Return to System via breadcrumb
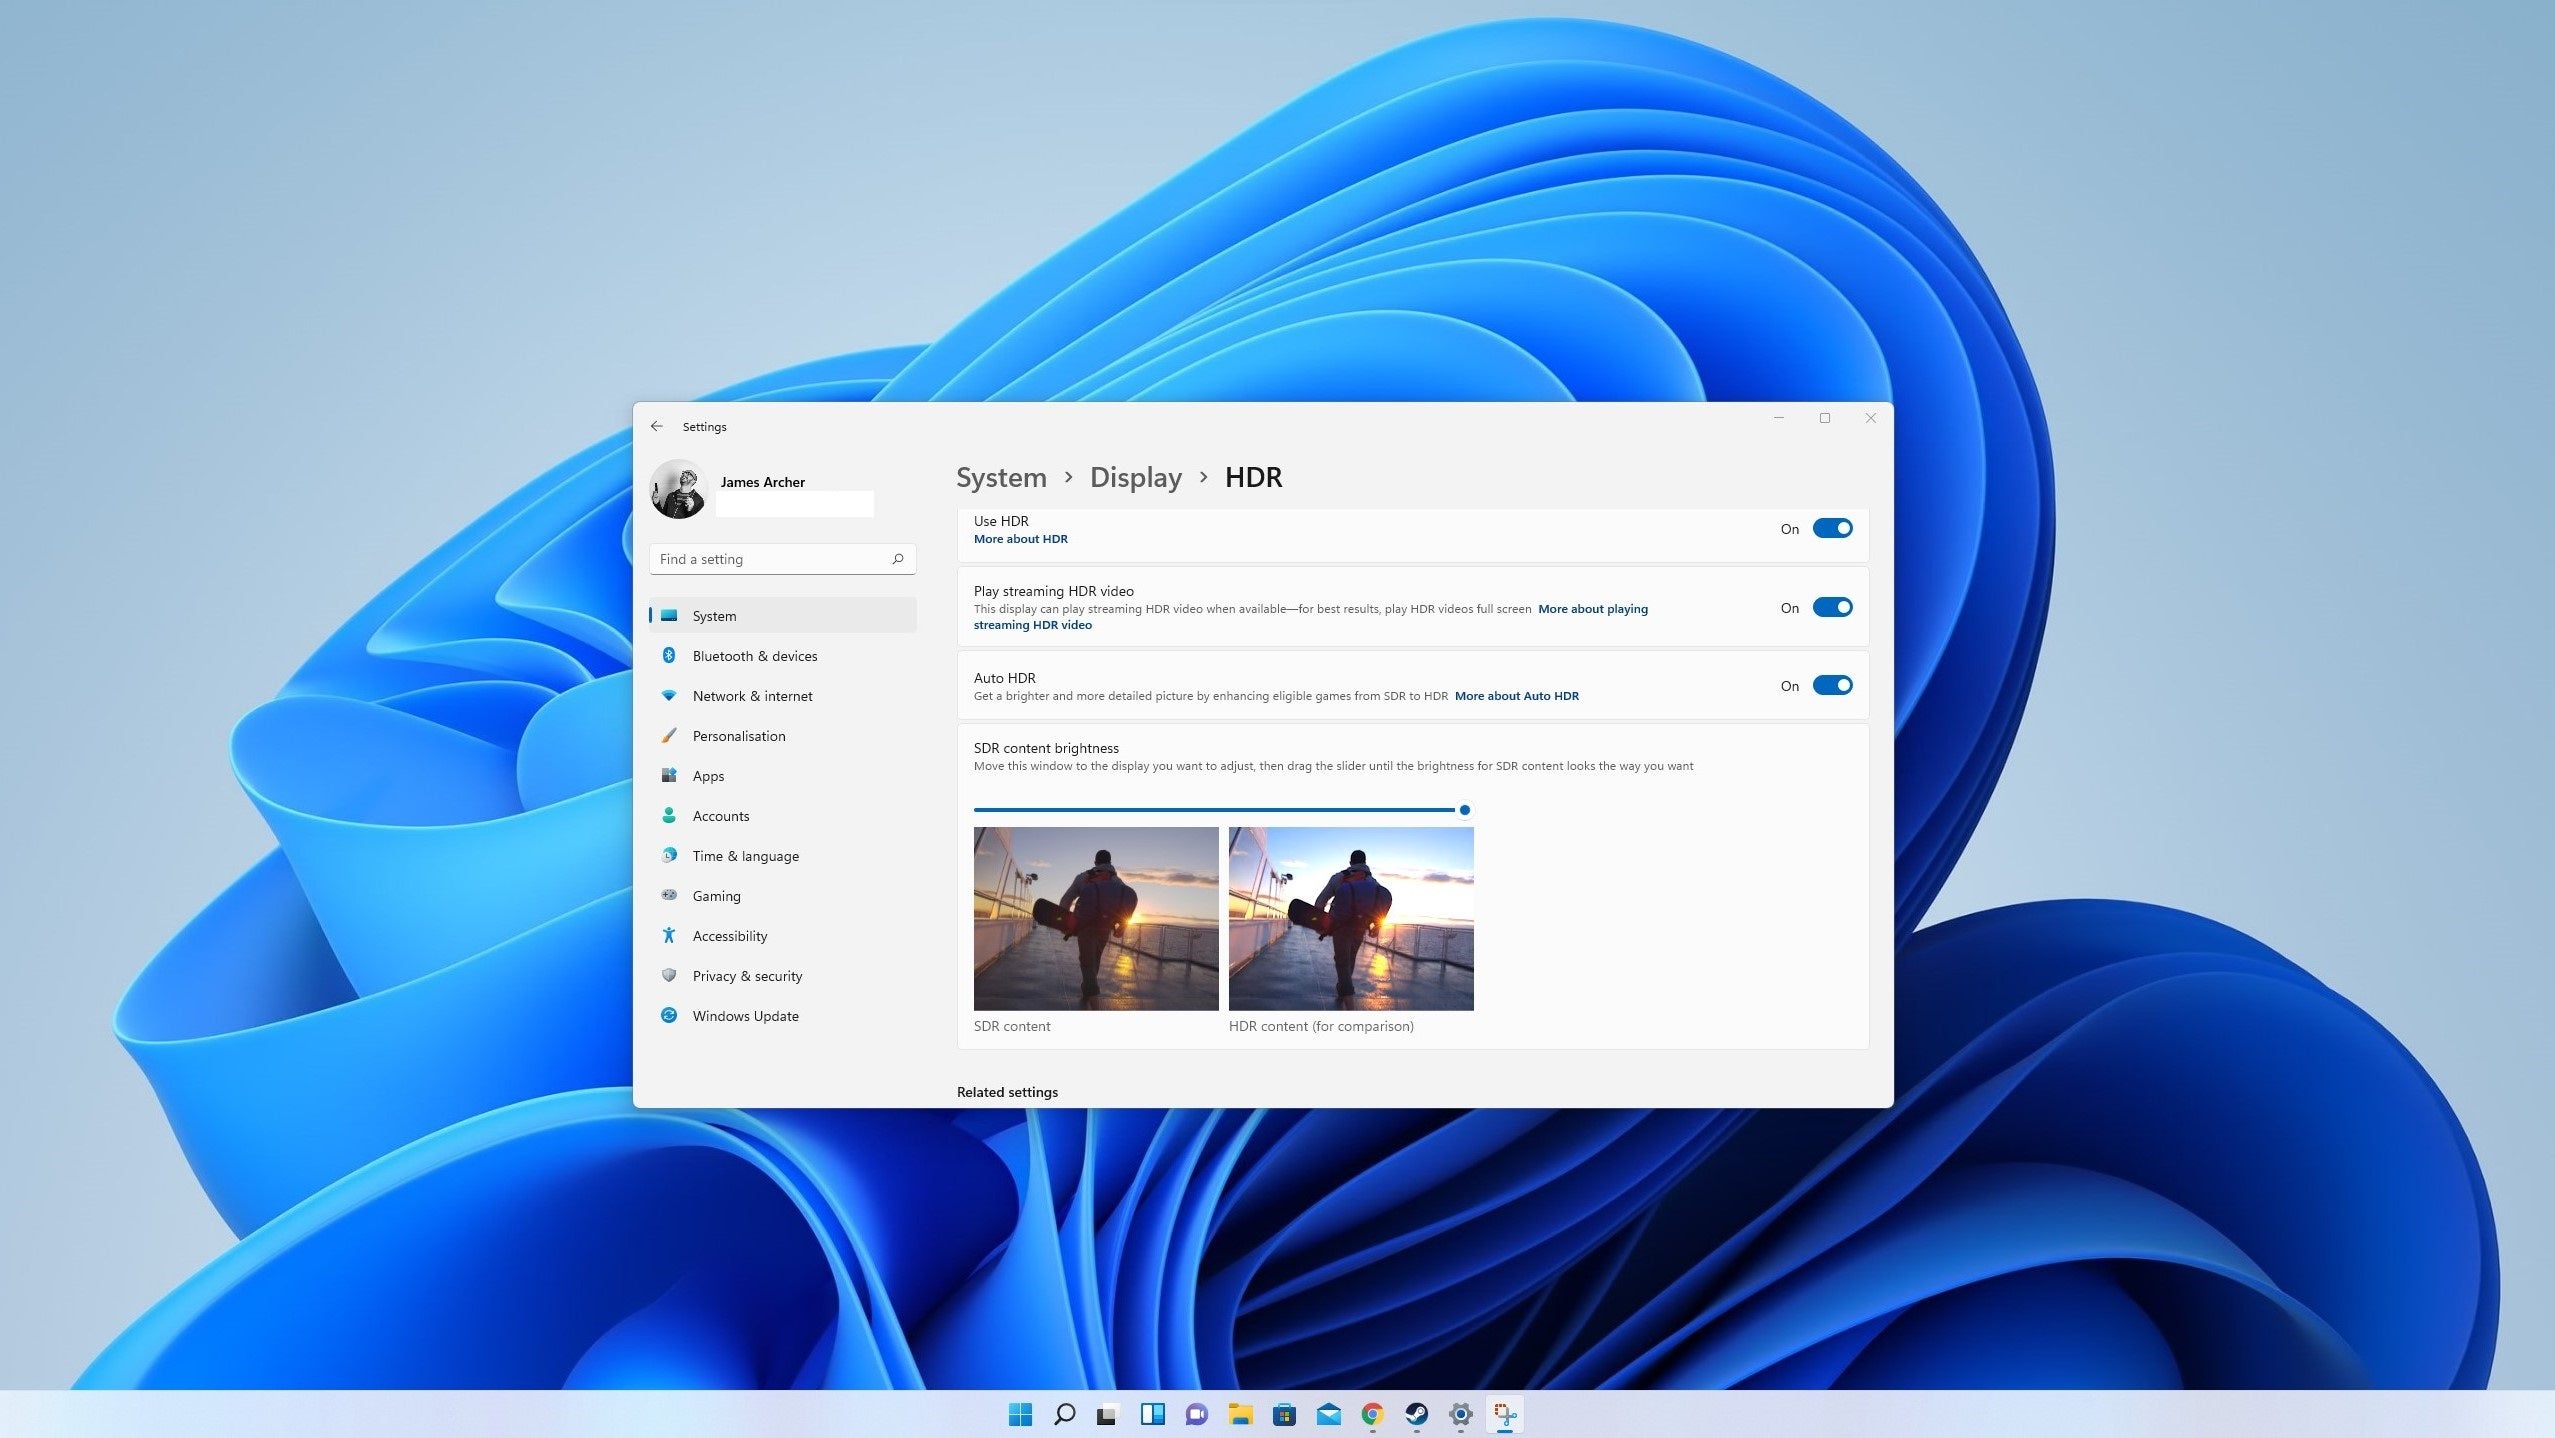 (1001, 477)
